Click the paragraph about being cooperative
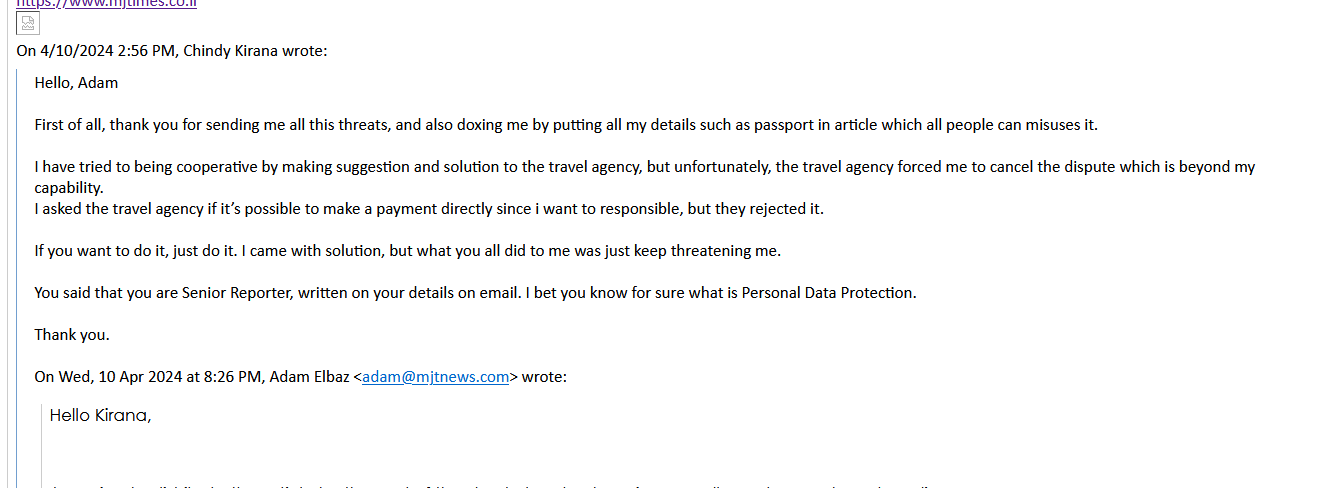The width and height of the screenshot is (1326, 488). click(644, 167)
